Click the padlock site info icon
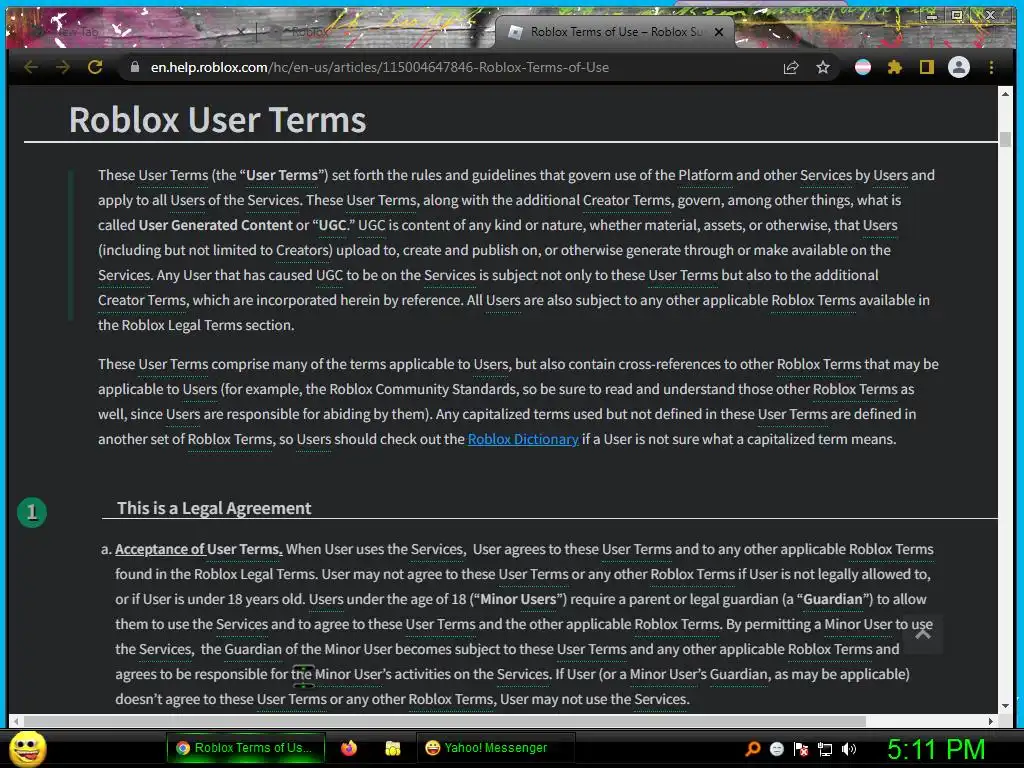Screen dimensions: 1024x768 tap(135, 67)
